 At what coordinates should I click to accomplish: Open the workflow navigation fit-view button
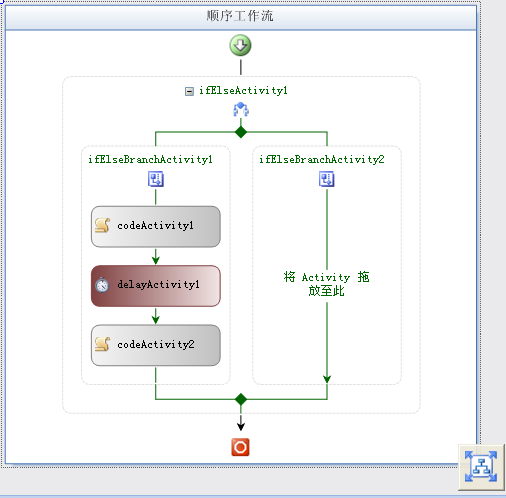[481, 467]
